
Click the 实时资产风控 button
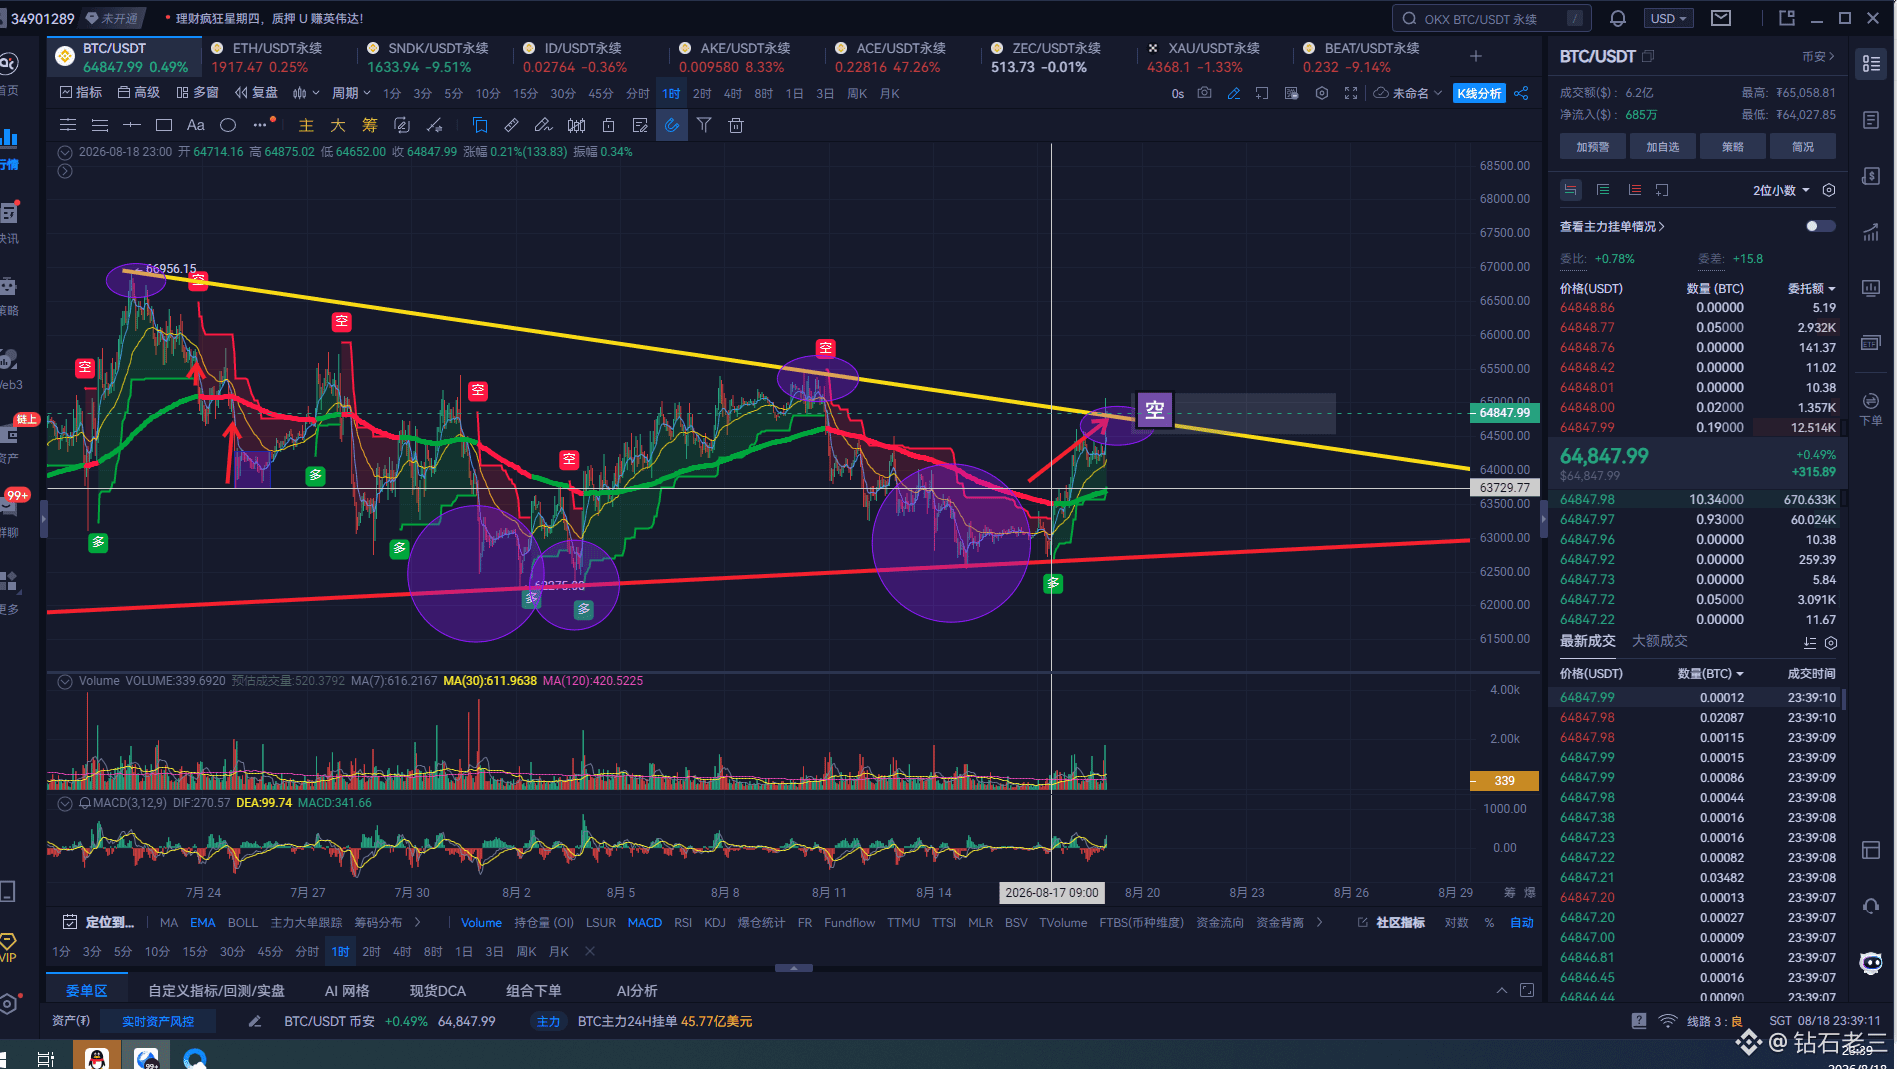(x=158, y=1021)
